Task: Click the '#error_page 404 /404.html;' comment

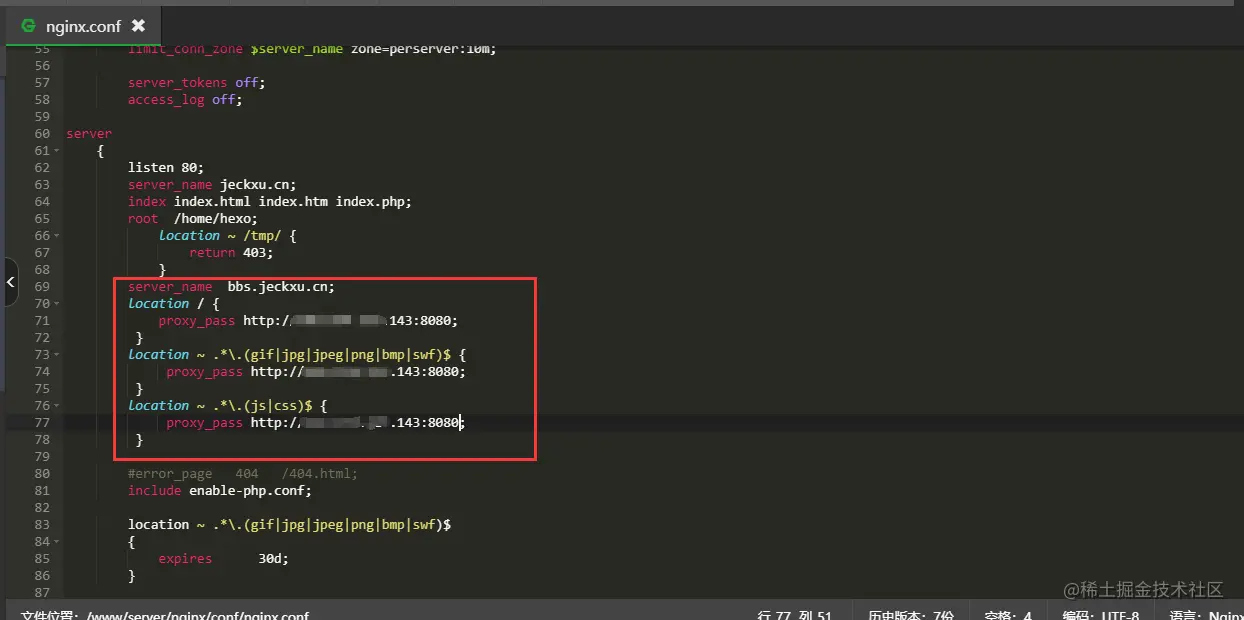Action: 243,474
